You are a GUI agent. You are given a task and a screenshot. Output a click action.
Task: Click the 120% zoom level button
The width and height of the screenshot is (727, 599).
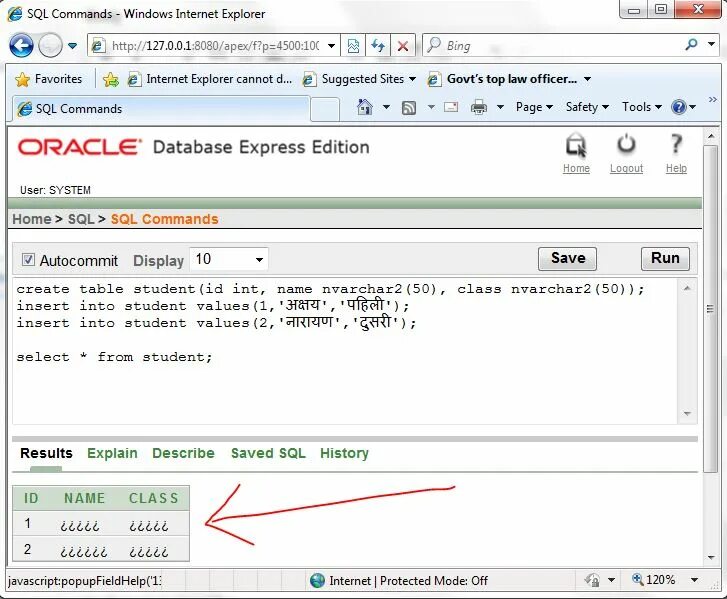point(653,580)
